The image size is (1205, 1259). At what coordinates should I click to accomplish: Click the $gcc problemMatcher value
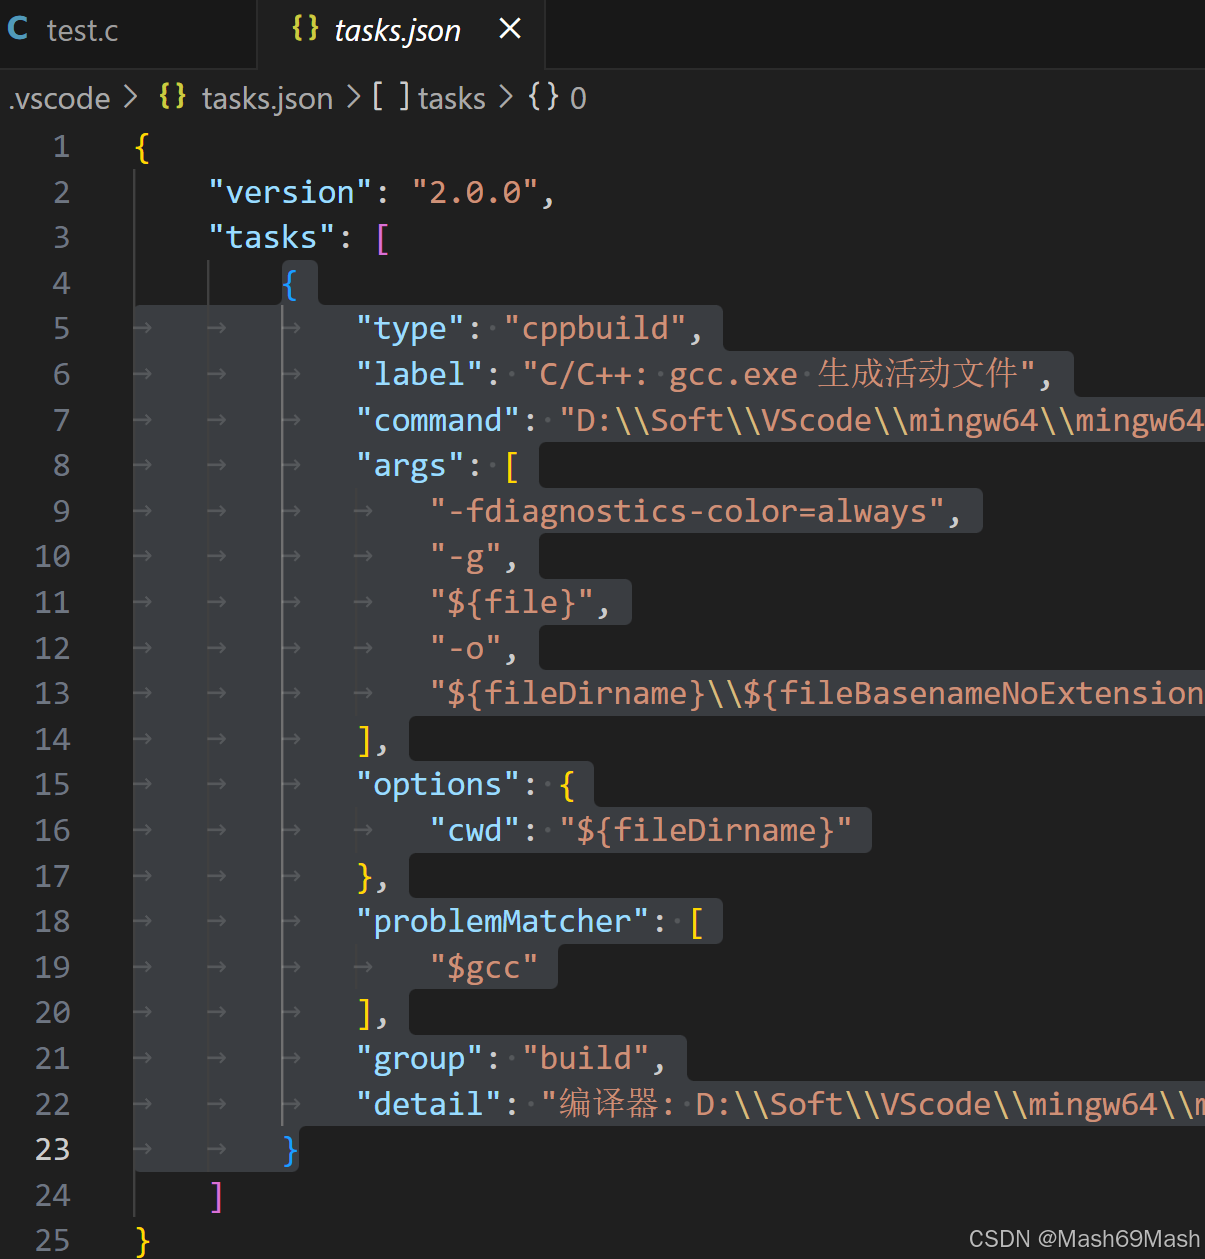[x=482, y=966]
